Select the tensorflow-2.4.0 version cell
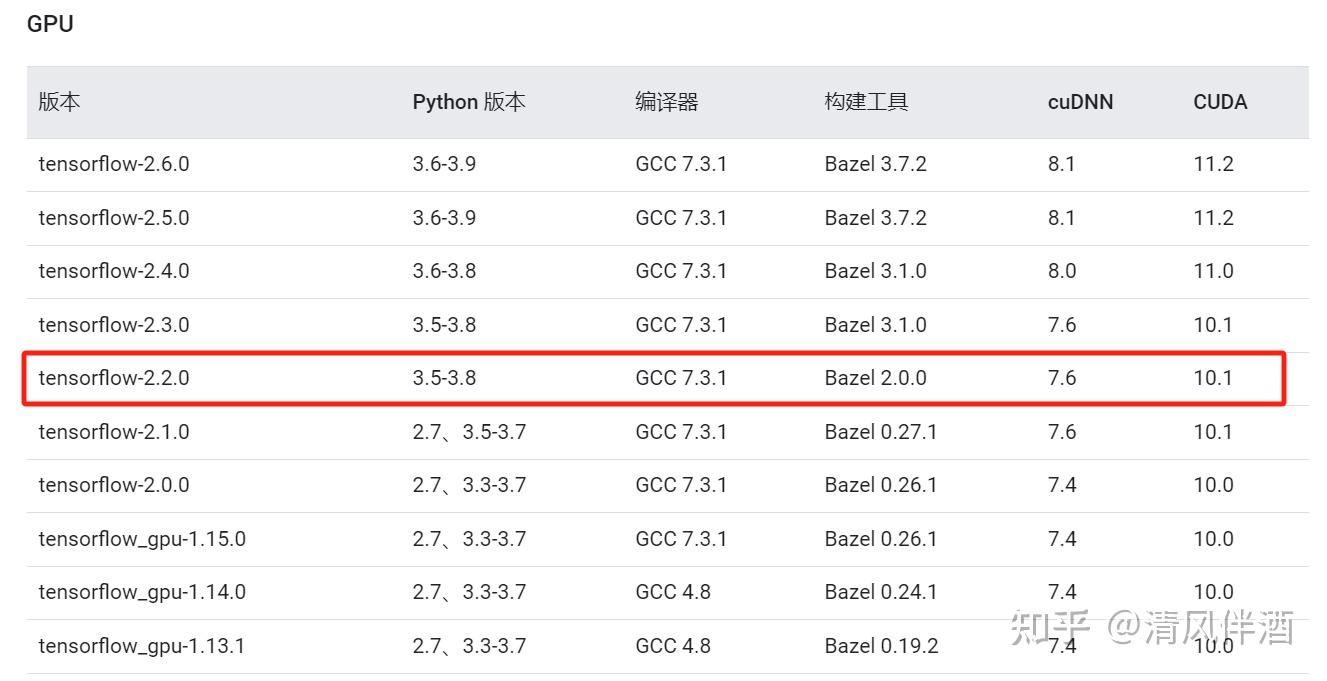The width and height of the screenshot is (1327, 681). (x=113, y=271)
